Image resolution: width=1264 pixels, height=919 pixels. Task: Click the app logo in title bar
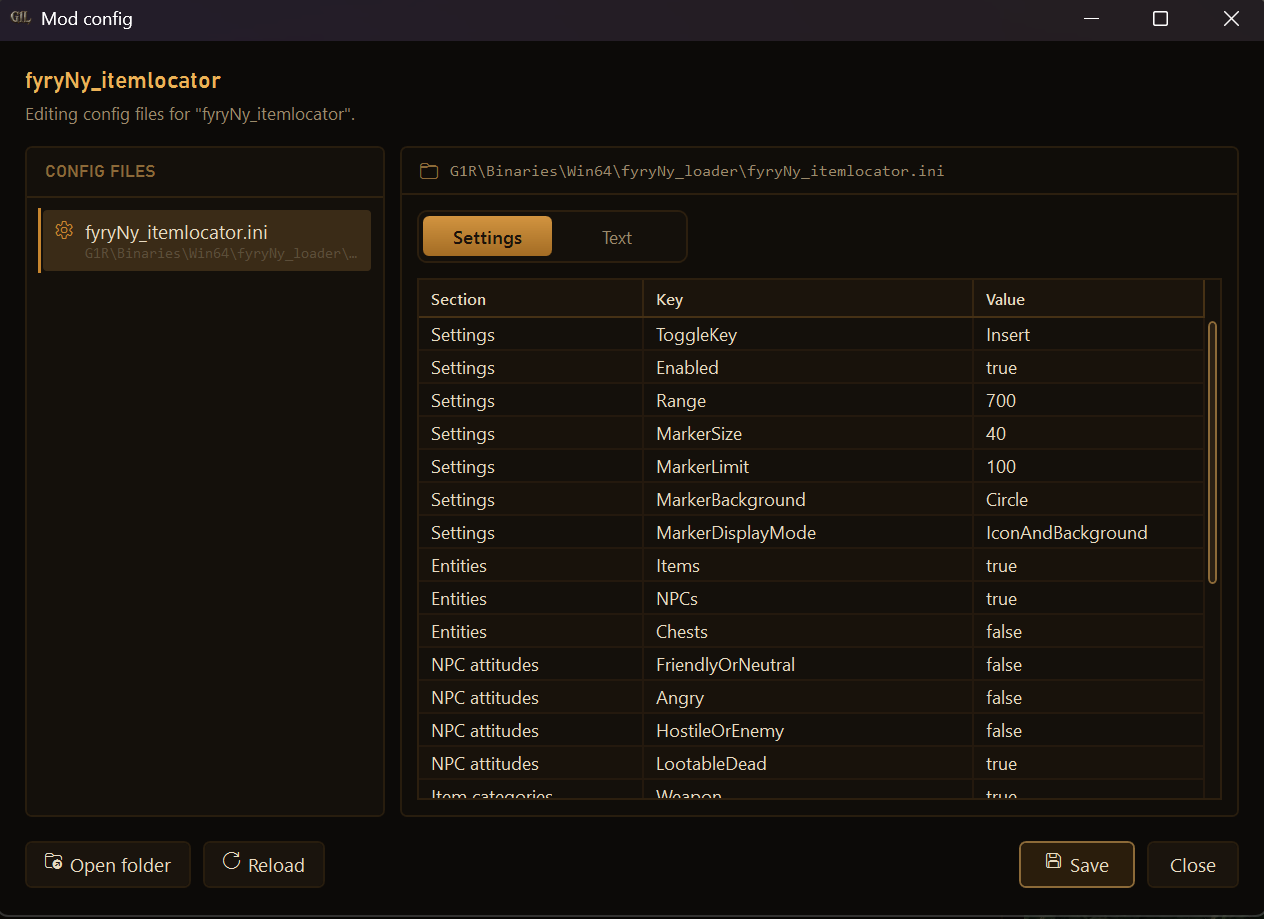click(21, 18)
